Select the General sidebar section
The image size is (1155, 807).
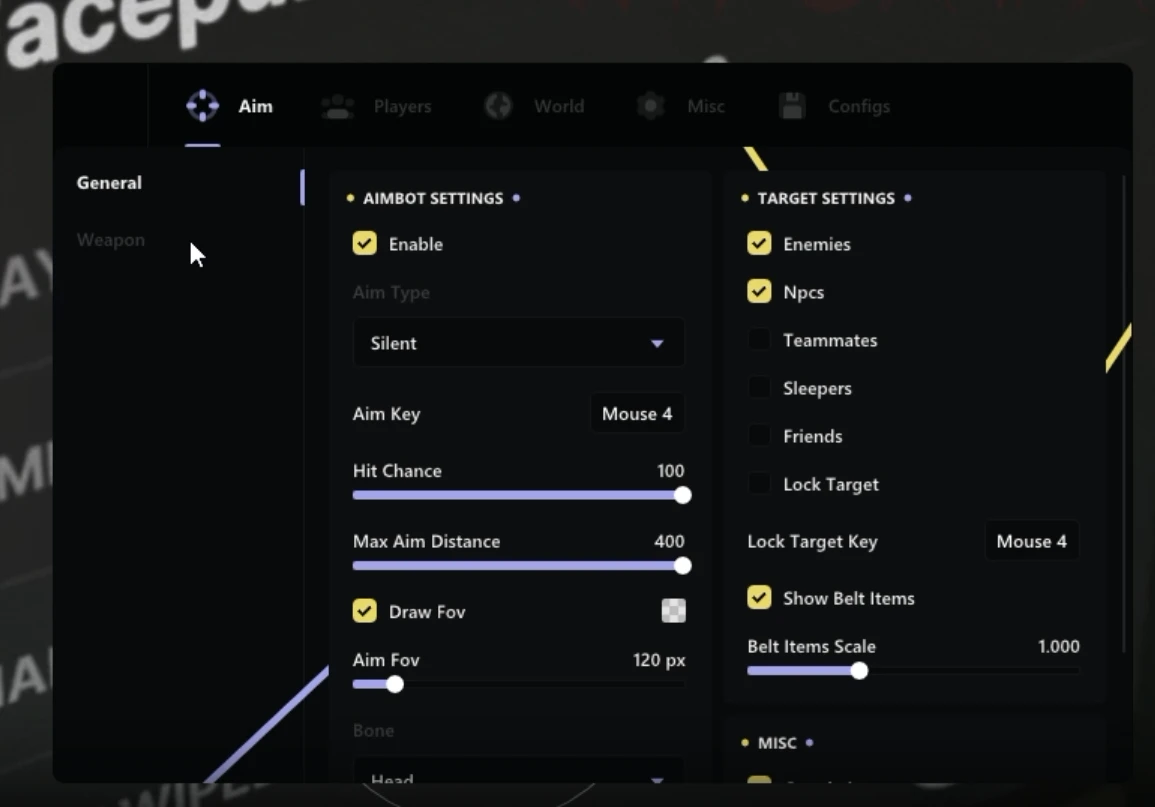pos(109,183)
